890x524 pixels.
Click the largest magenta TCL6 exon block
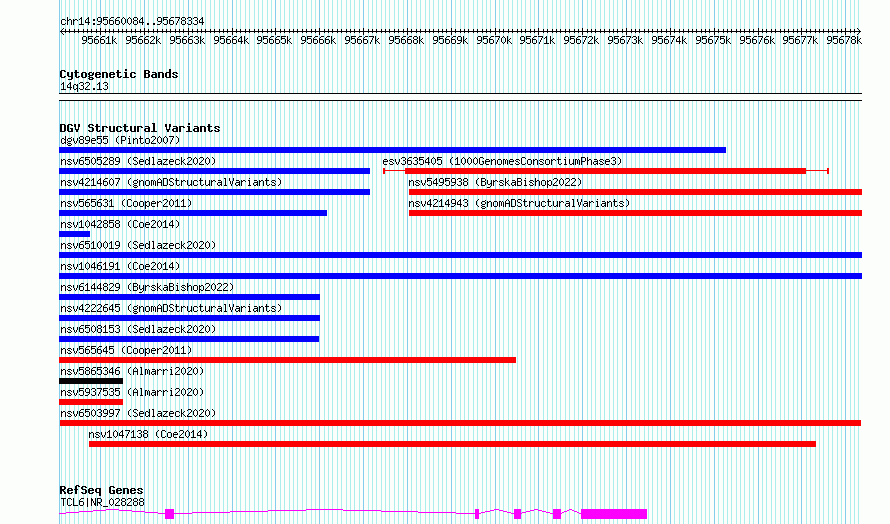(x=614, y=514)
